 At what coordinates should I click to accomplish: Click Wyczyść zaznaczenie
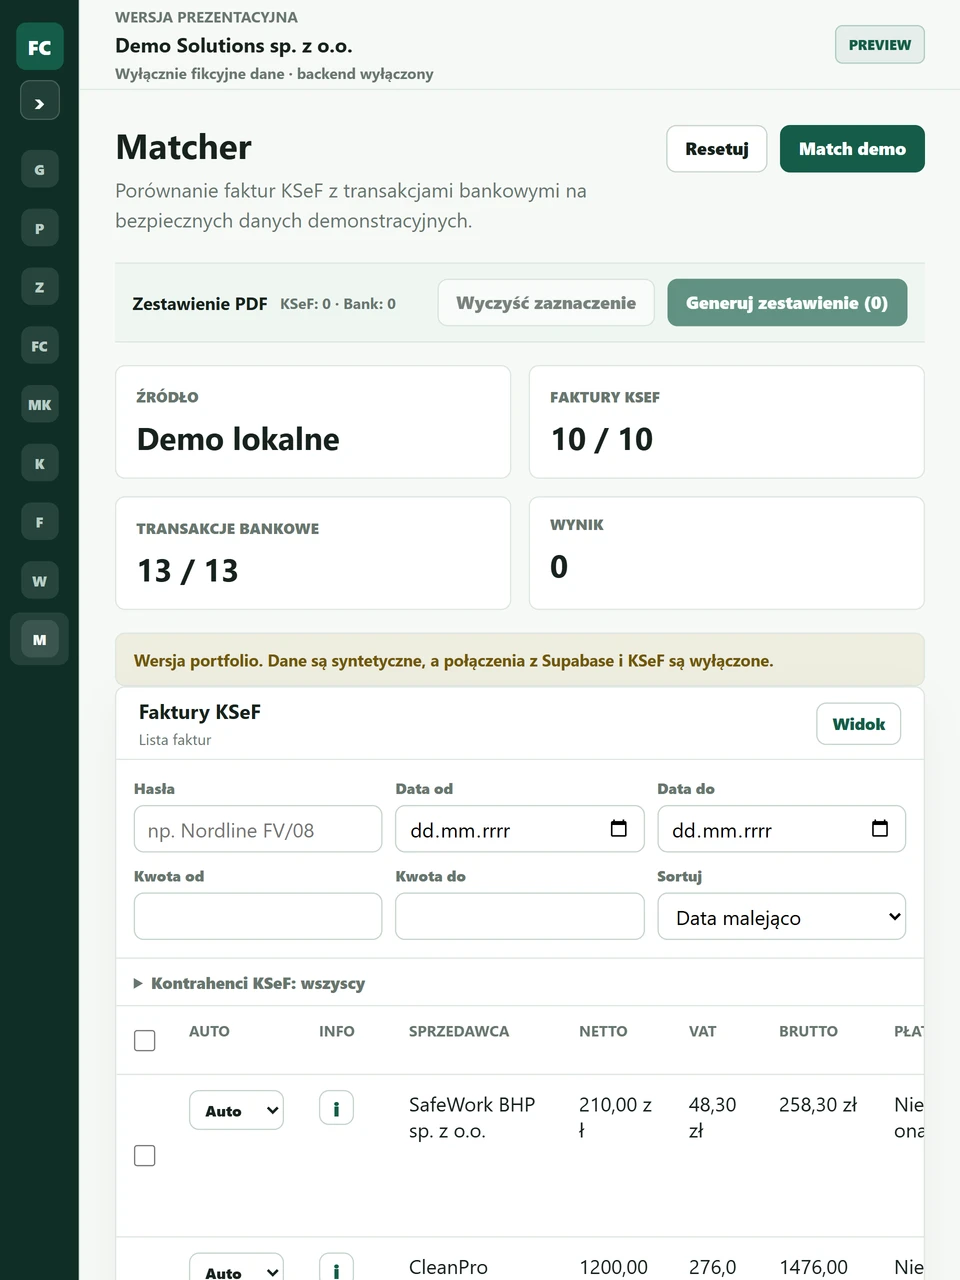coord(546,303)
